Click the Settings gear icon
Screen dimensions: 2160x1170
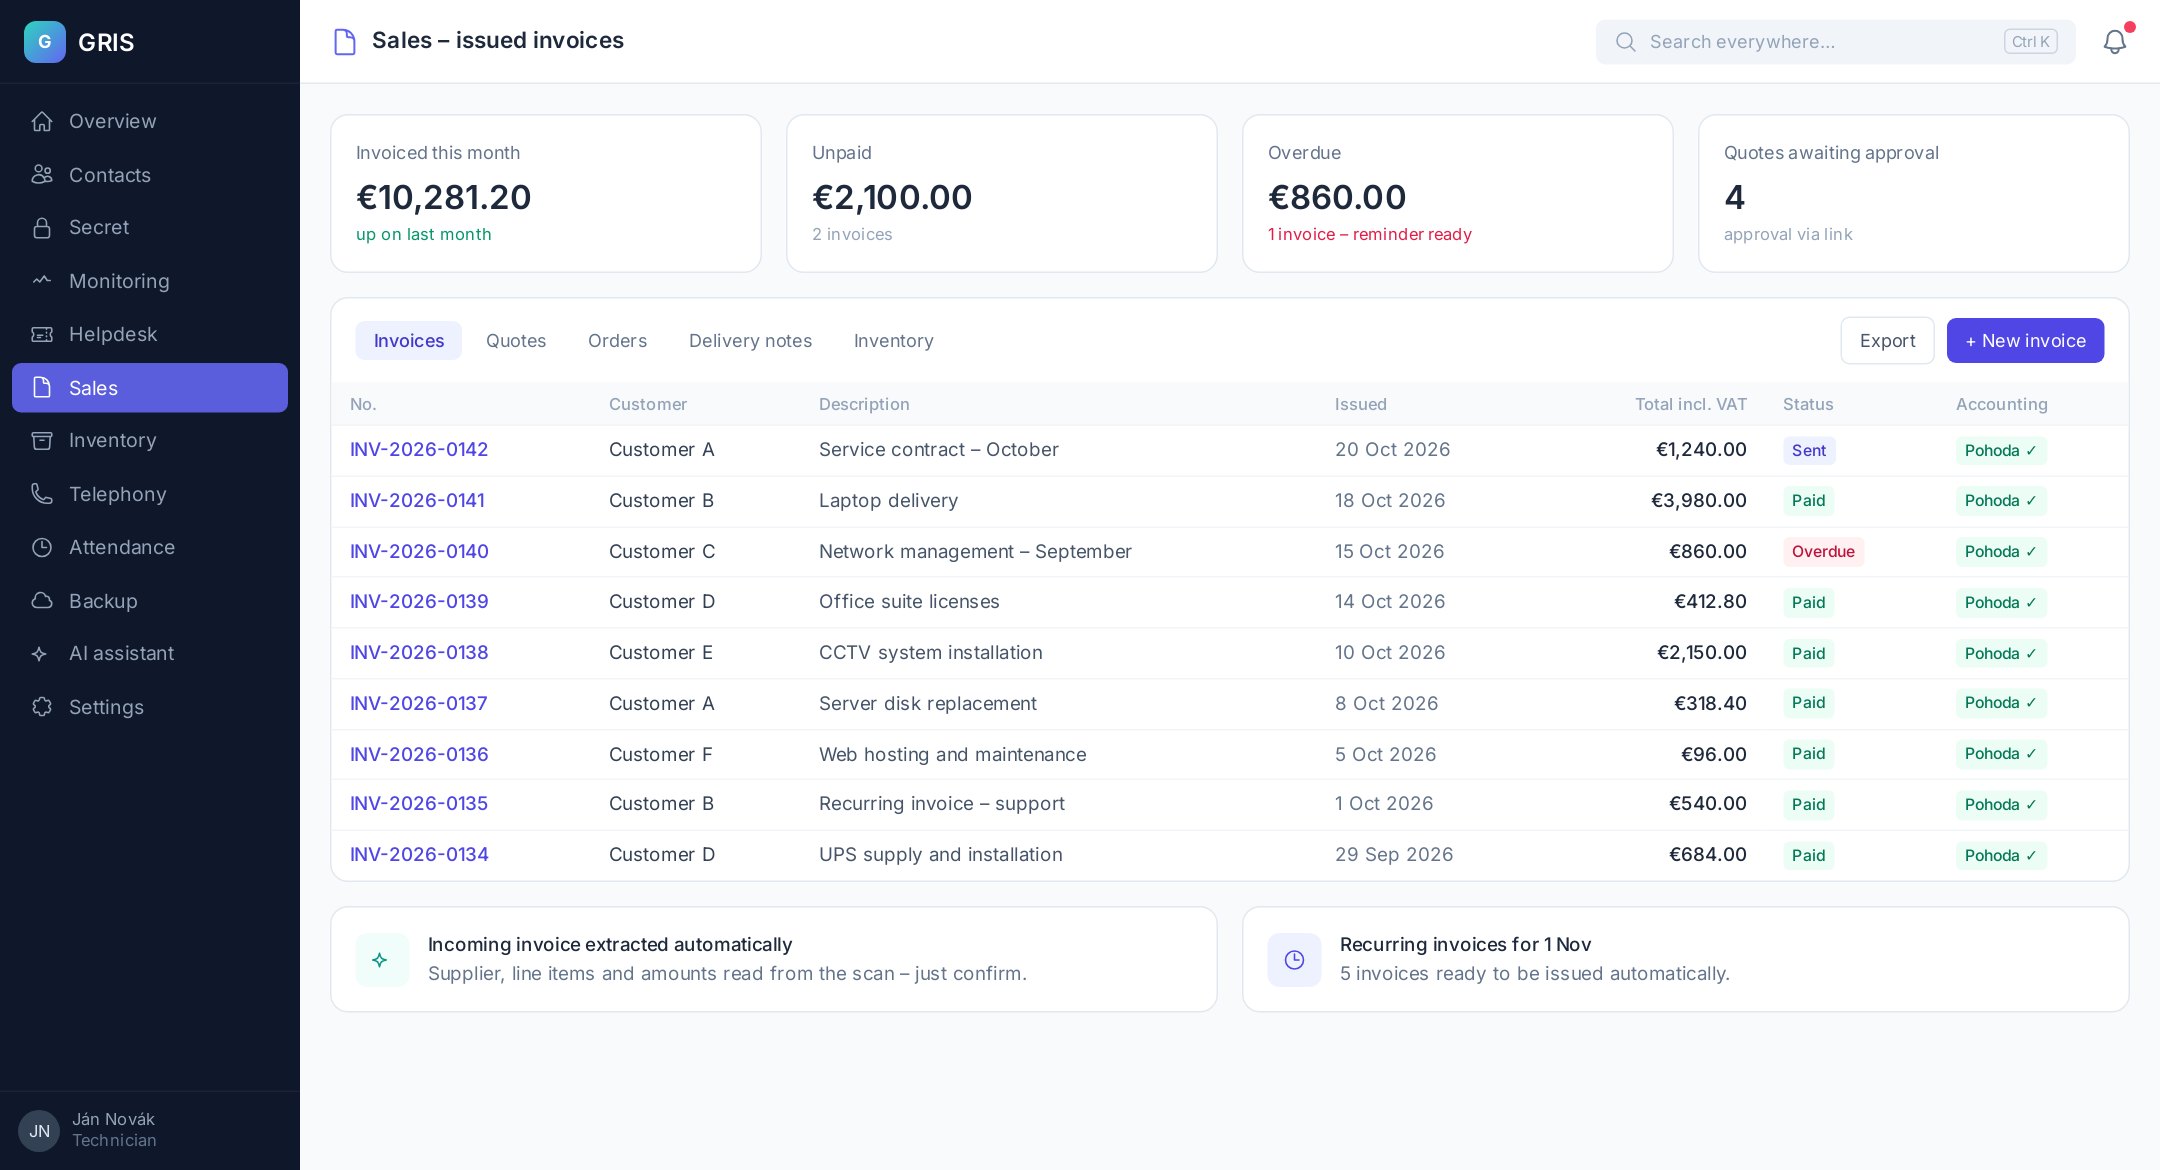tap(42, 707)
